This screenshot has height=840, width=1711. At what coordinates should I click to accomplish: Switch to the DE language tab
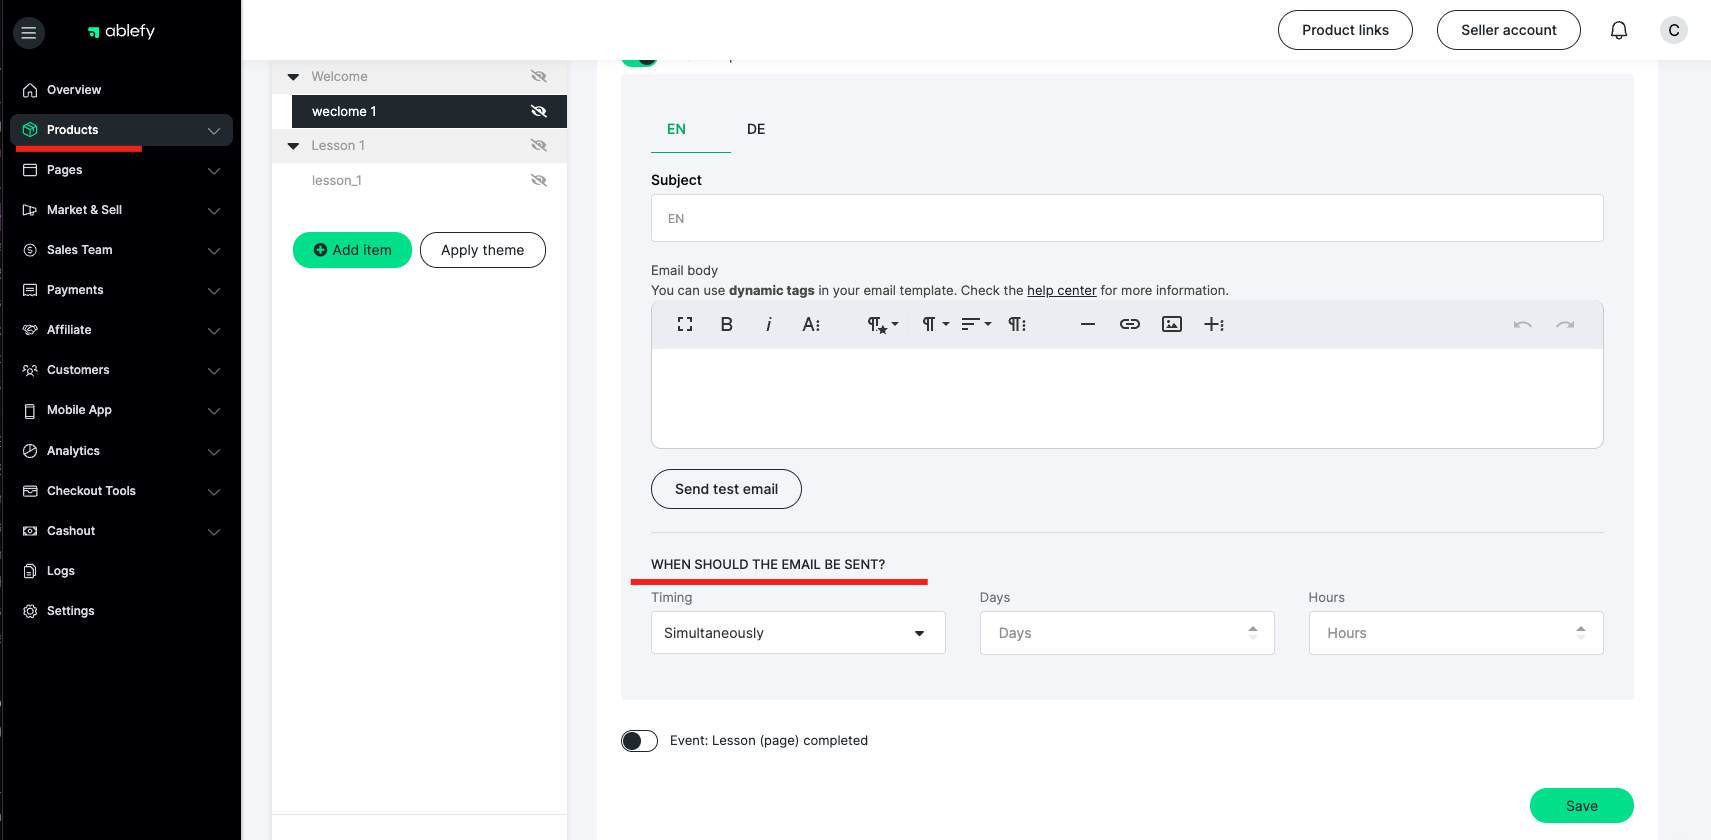point(756,129)
